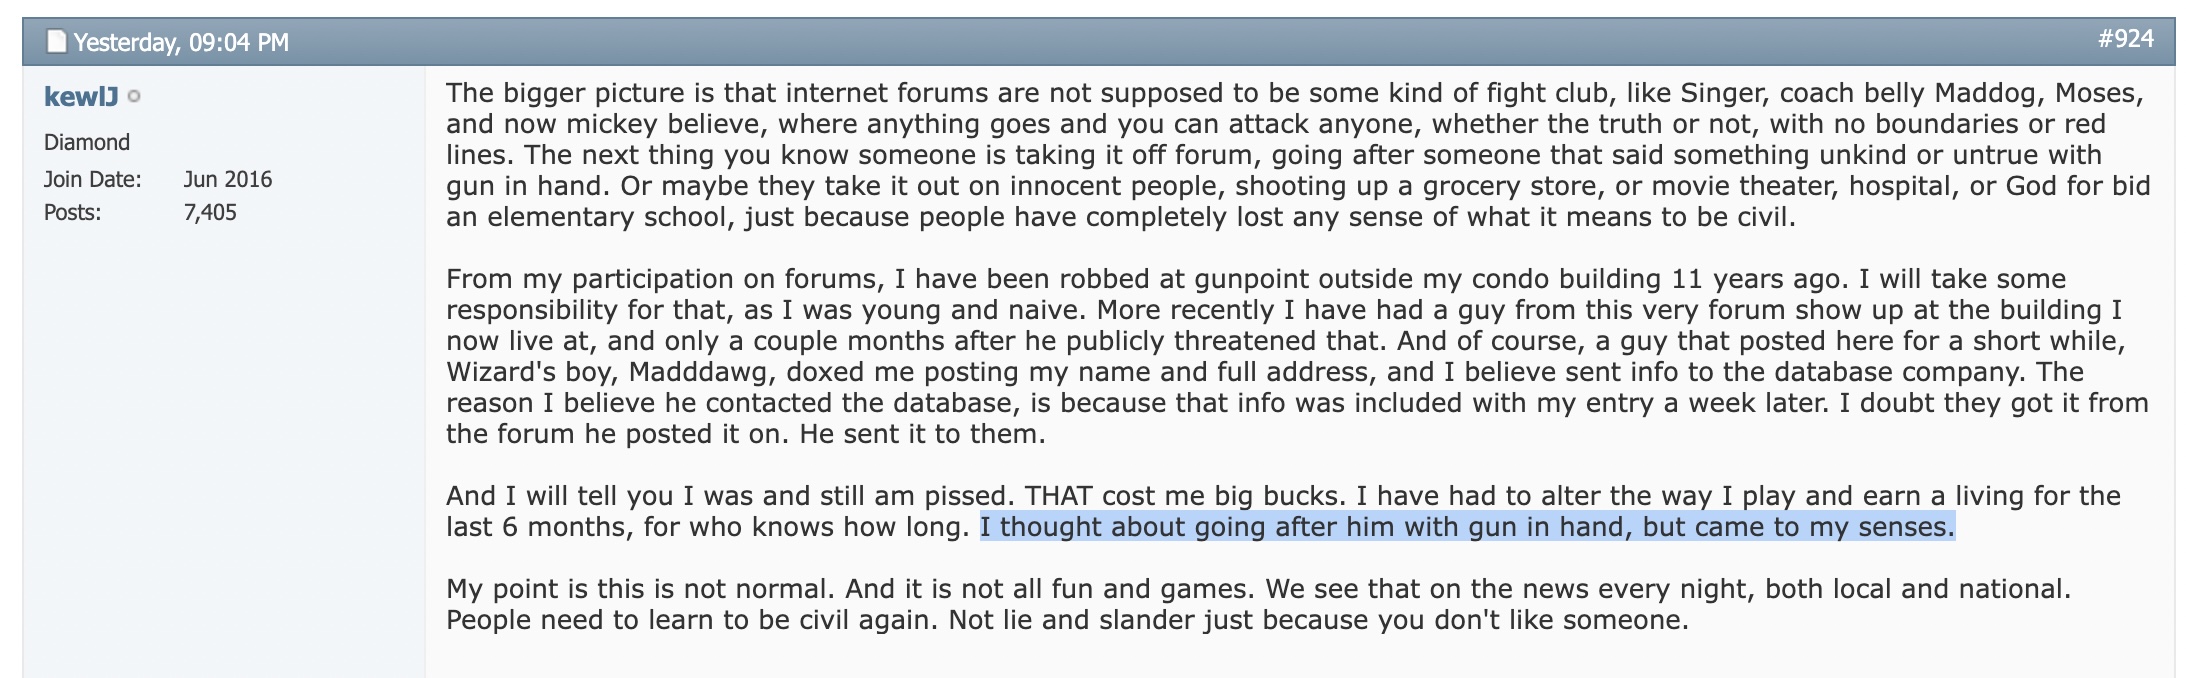The height and width of the screenshot is (678, 2186).
Task: Click the "Join Date:" label
Action: point(92,180)
